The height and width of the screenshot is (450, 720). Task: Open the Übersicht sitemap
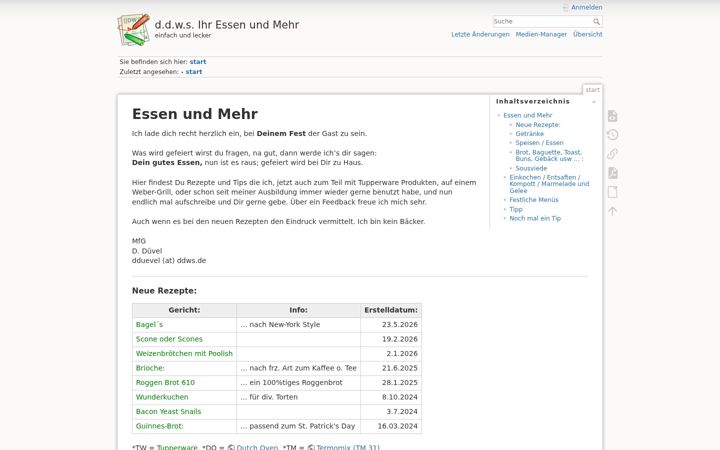coord(587,34)
